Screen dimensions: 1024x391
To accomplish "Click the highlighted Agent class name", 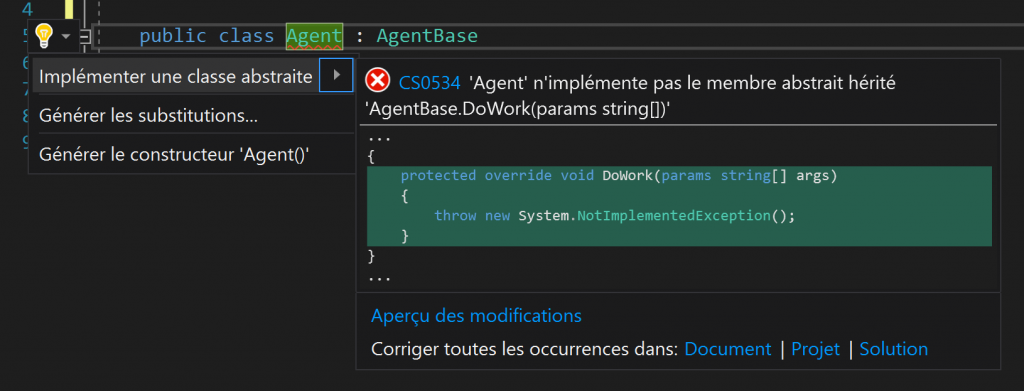I will [314, 36].
